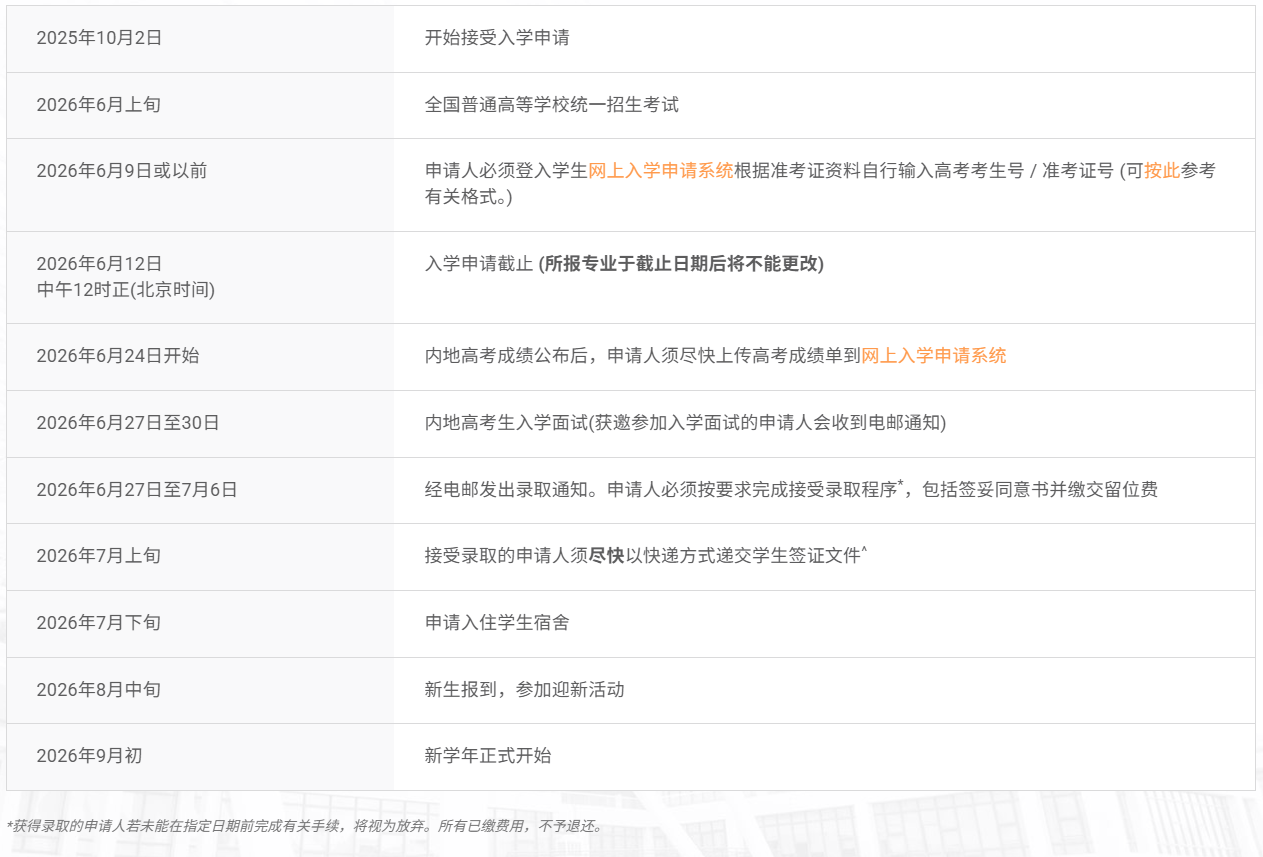Open 网上入学申请系统 link in June 24 row
Viewport: 1263px width, 857px height.
[933, 355]
